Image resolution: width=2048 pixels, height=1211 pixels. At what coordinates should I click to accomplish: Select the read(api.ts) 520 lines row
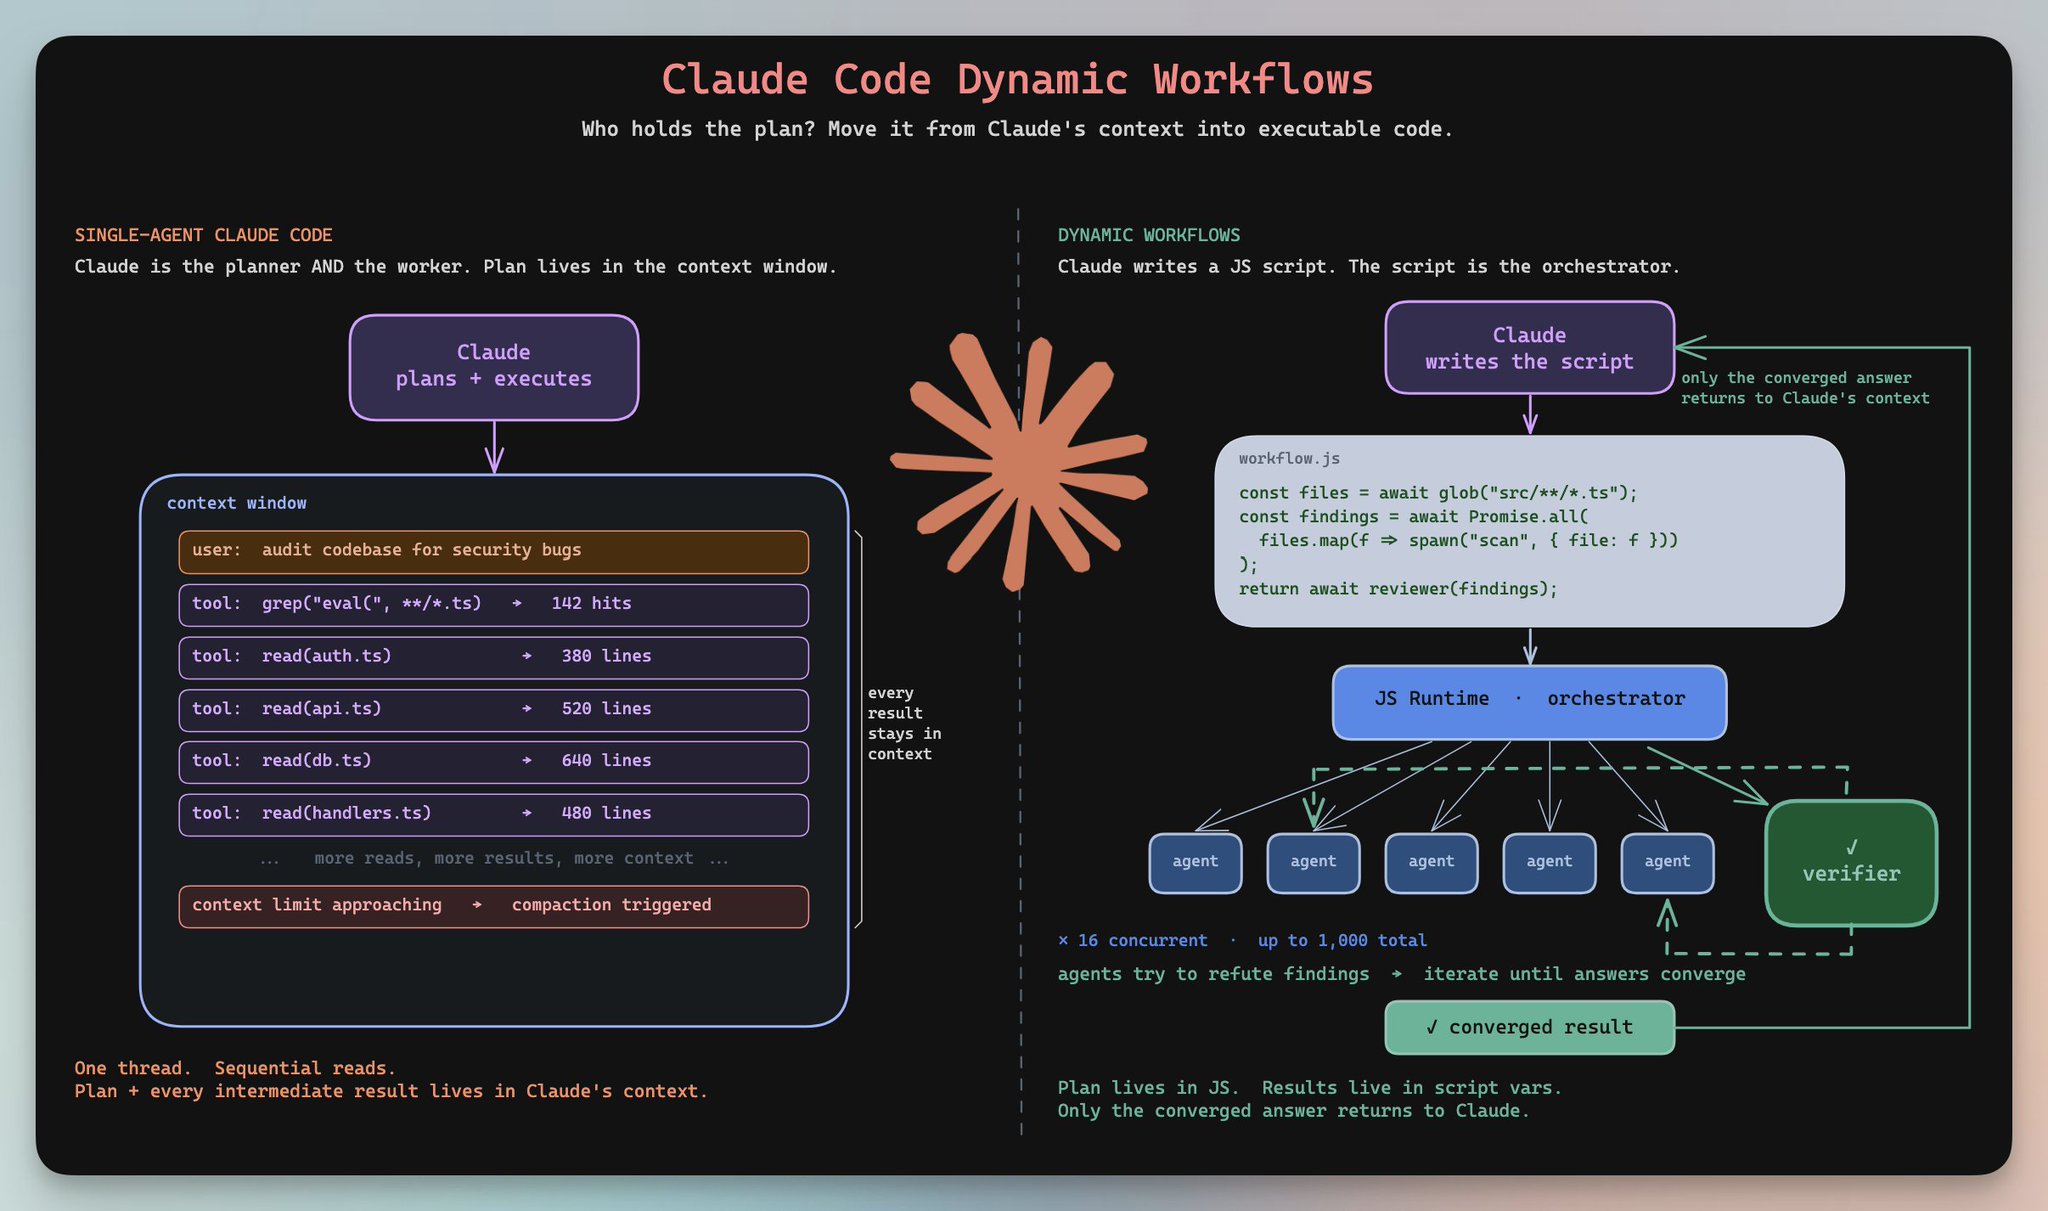click(x=494, y=710)
